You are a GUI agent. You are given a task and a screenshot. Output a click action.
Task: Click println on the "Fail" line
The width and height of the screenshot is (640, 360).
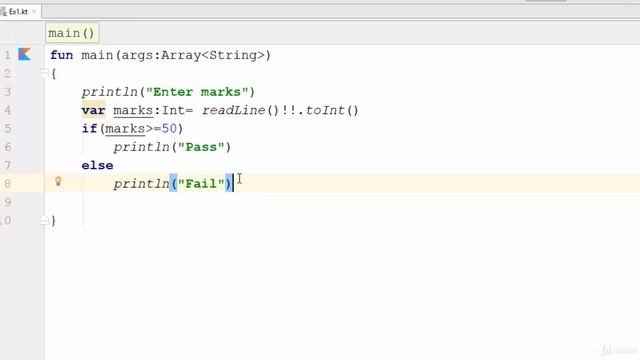(x=142, y=184)
